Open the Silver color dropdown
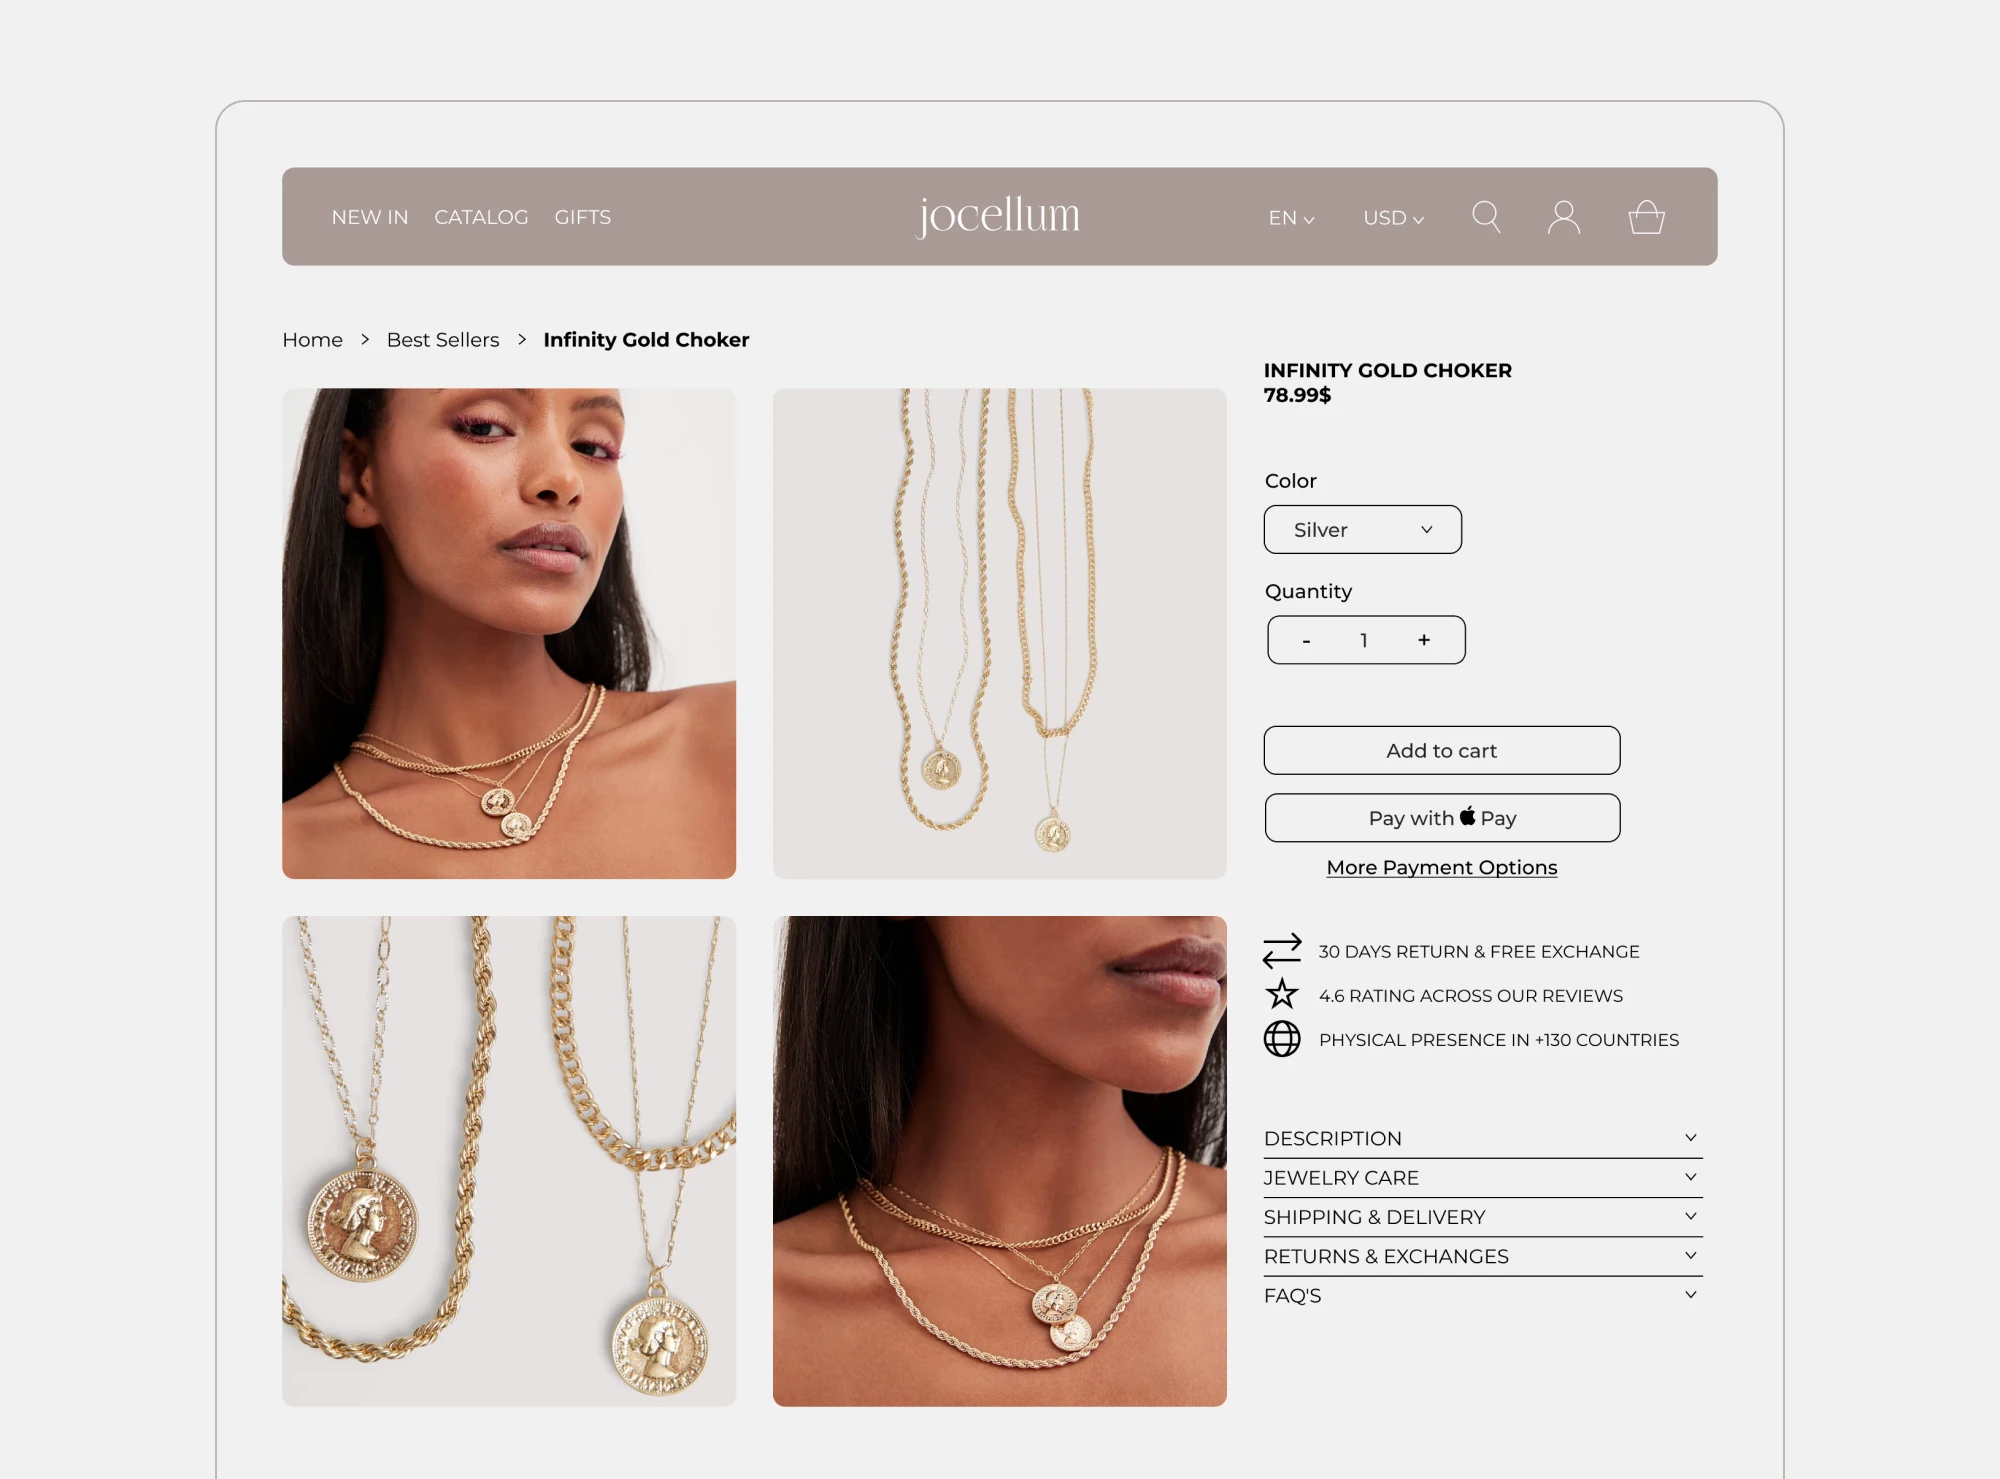 pos(1362,530)
